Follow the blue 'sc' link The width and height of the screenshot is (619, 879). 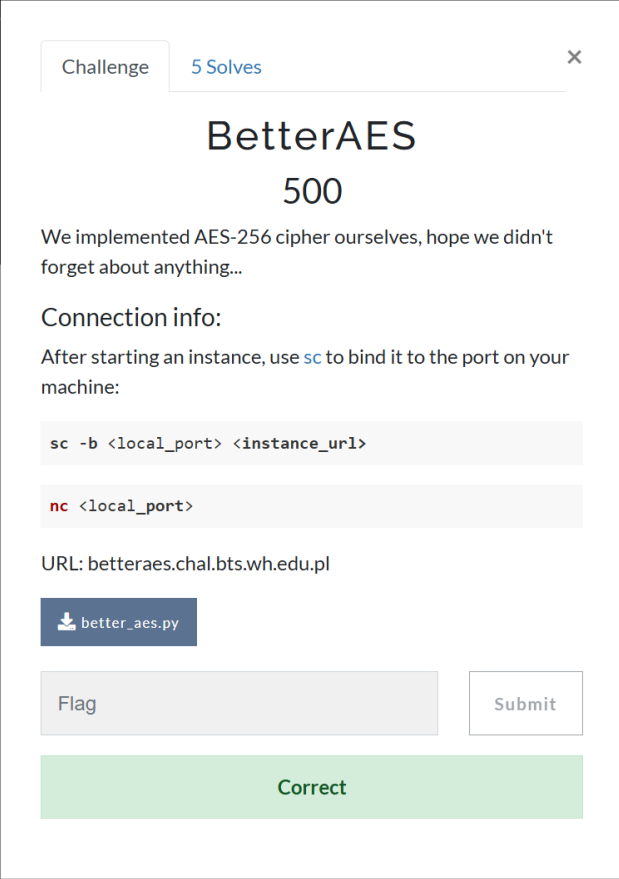coord(312,357)
